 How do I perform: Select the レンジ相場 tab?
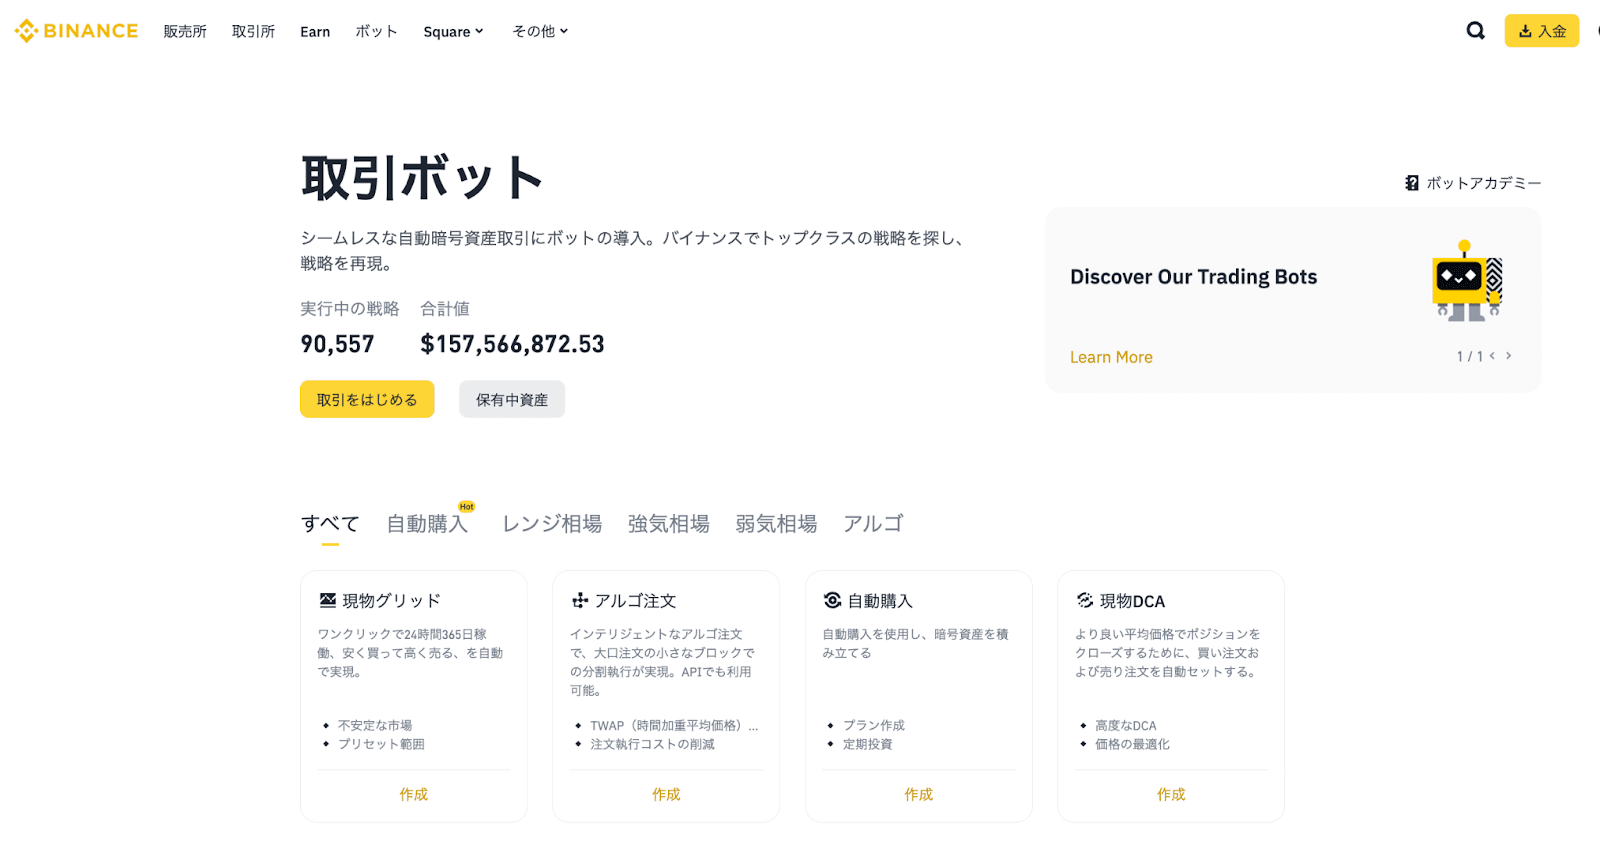[x=552, y=524]
